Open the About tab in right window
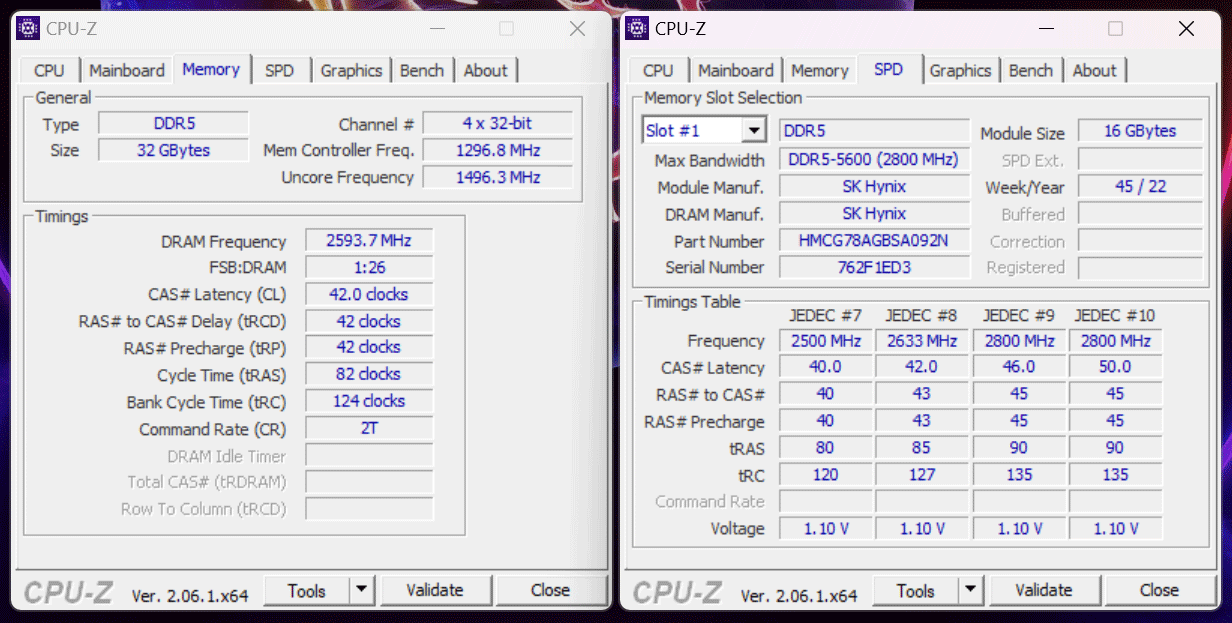Viewport: 1232px width, 623px height. point(1094,70)
